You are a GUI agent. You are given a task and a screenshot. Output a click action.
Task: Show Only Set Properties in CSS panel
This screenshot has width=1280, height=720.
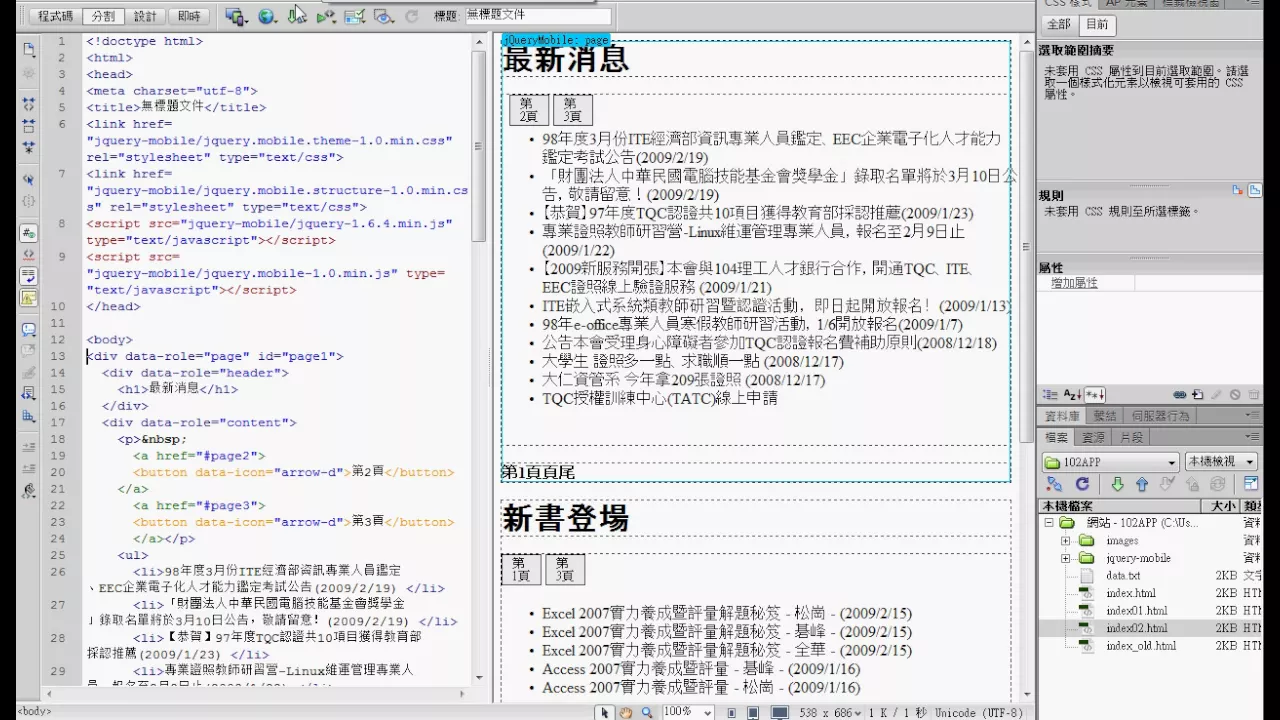pyautogui.click(x=1095, y=395)
